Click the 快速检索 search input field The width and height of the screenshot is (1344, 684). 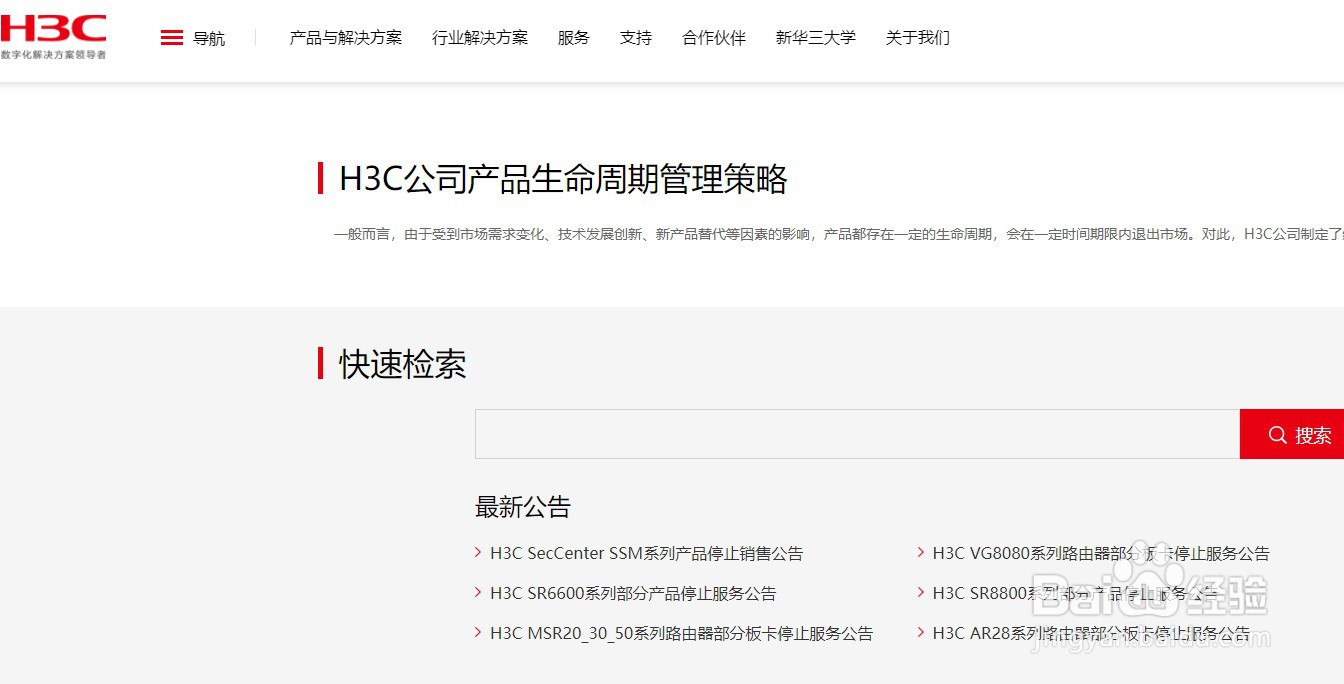857,434
